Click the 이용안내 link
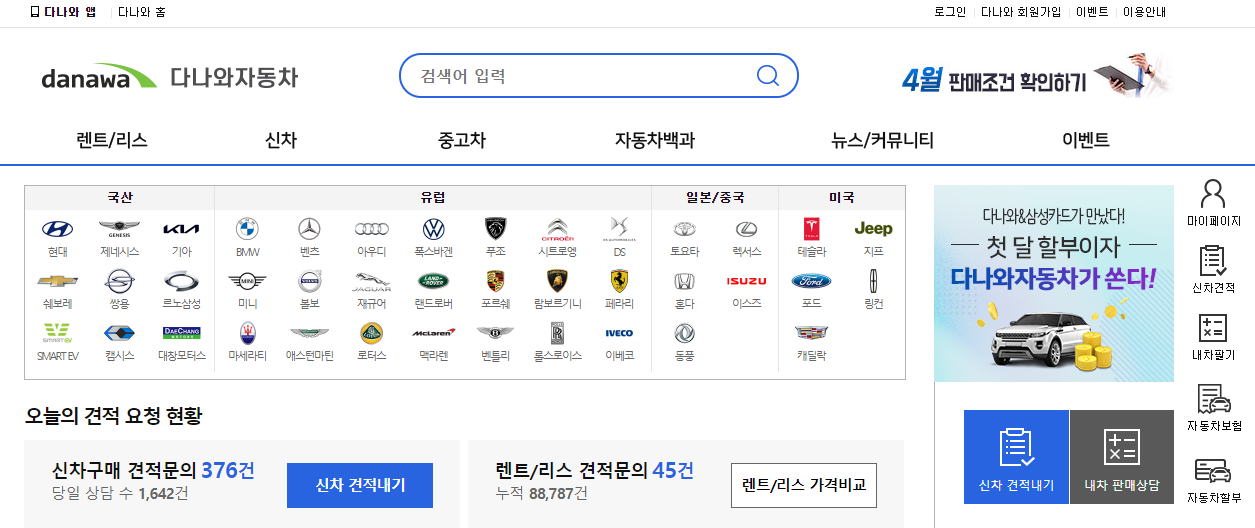 pyautogui.click(x=1146, y=12)
